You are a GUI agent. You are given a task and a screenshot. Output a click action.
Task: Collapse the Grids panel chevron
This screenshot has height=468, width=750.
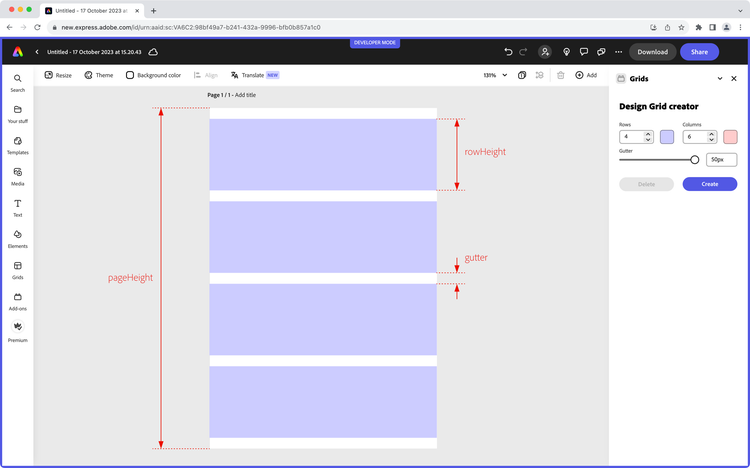(720, 78)
